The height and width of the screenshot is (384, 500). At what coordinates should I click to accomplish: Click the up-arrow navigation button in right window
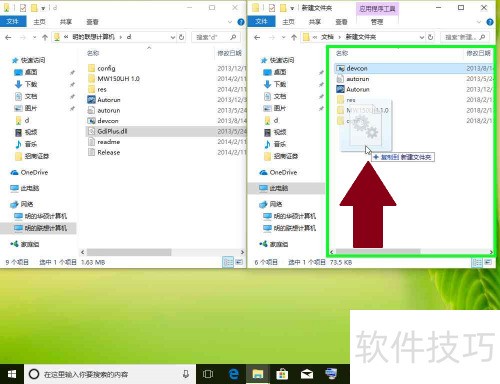click(x=294, y=37)
